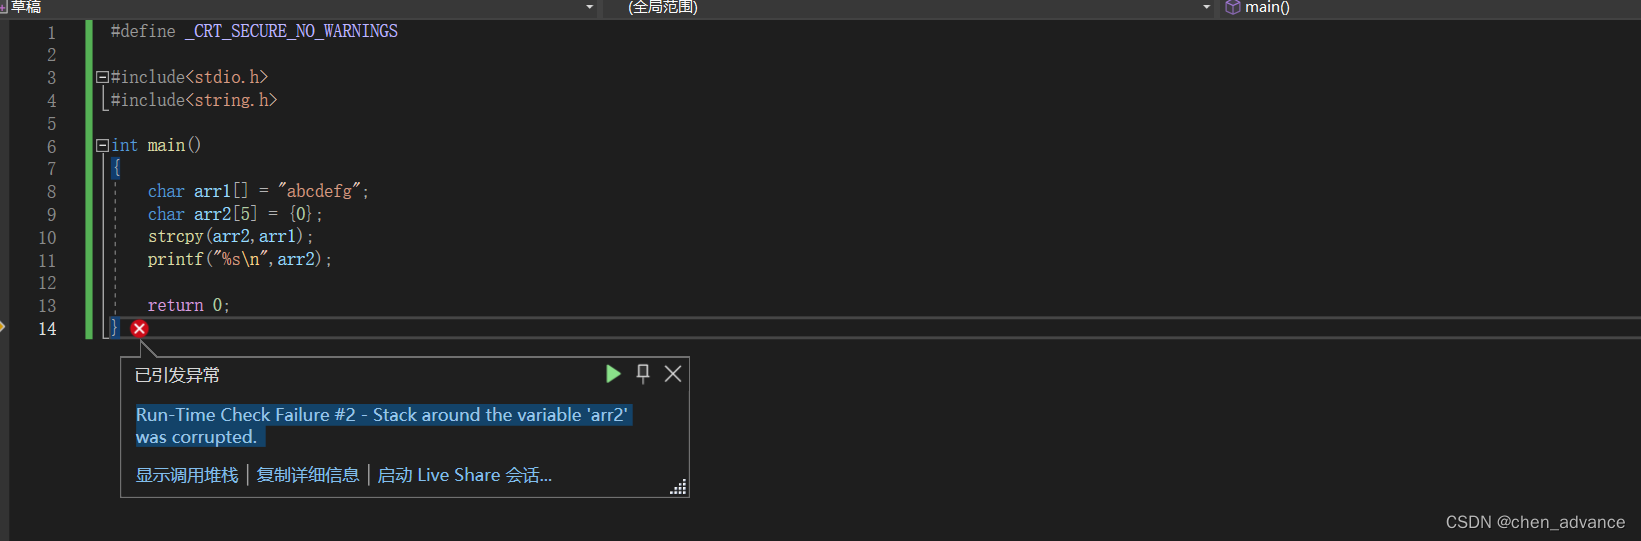Open the (全局范围) scope dropdown
The image size is (1641, 541).
click(1206, 7)
